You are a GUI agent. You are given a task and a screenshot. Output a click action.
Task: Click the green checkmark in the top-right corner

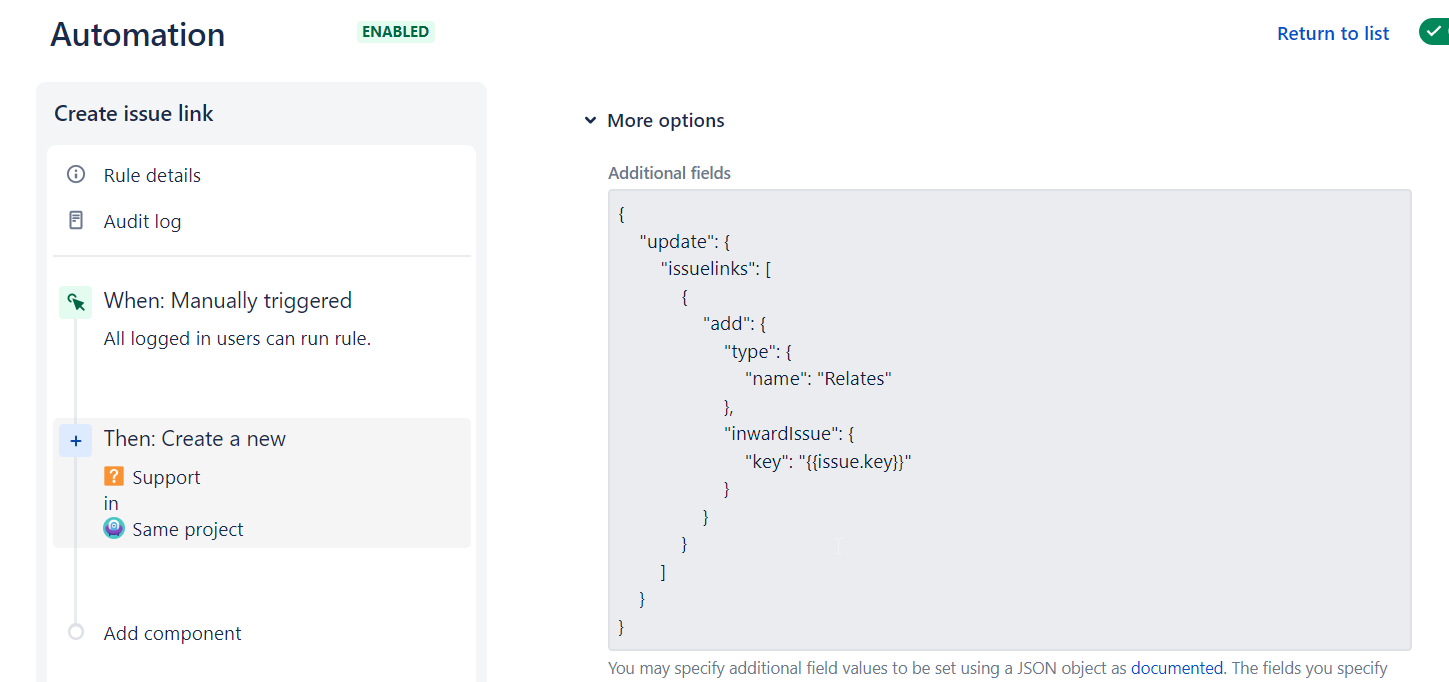1434,31
